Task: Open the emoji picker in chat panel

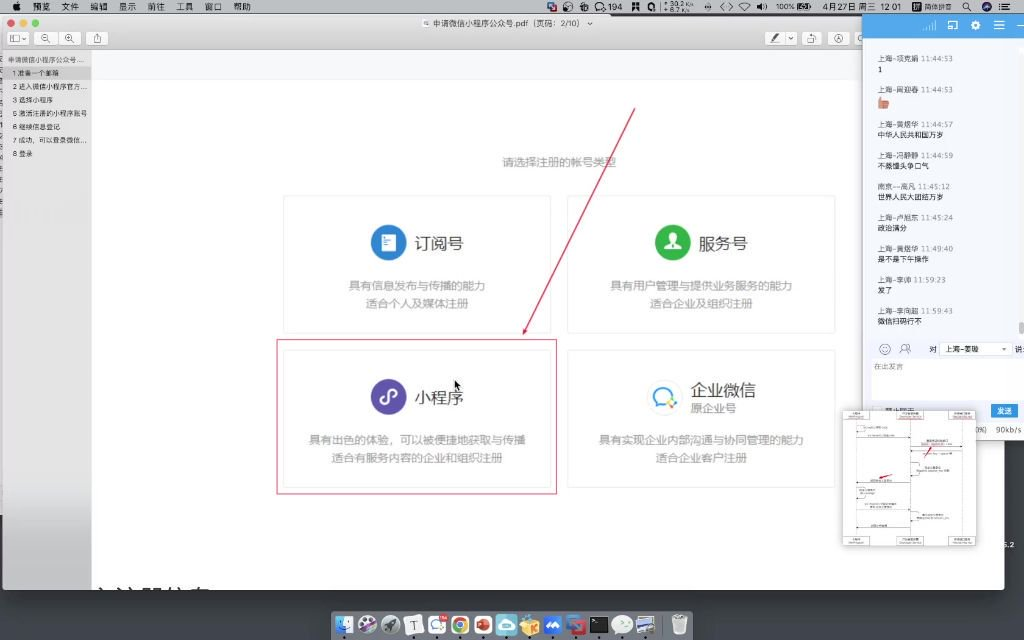Action: (885, 349)
